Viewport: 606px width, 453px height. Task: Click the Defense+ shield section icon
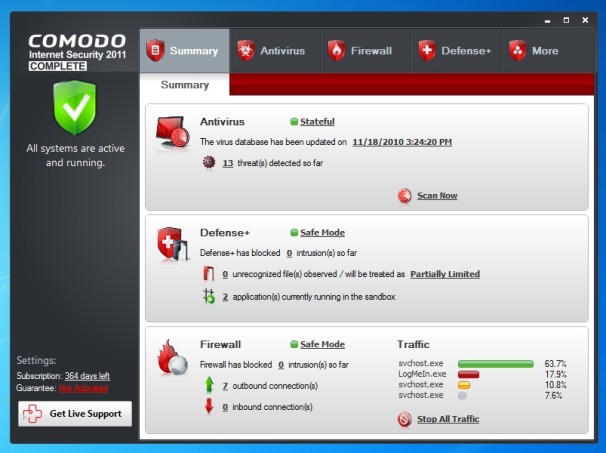[x=170, y=244]
